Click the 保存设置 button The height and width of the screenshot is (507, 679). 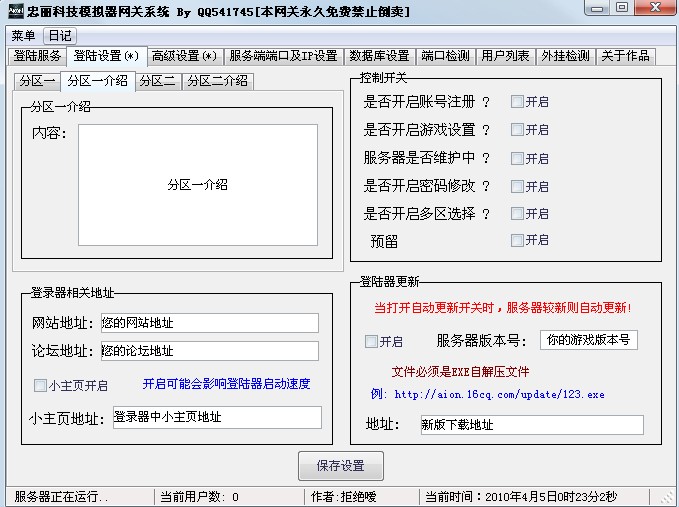340,466
